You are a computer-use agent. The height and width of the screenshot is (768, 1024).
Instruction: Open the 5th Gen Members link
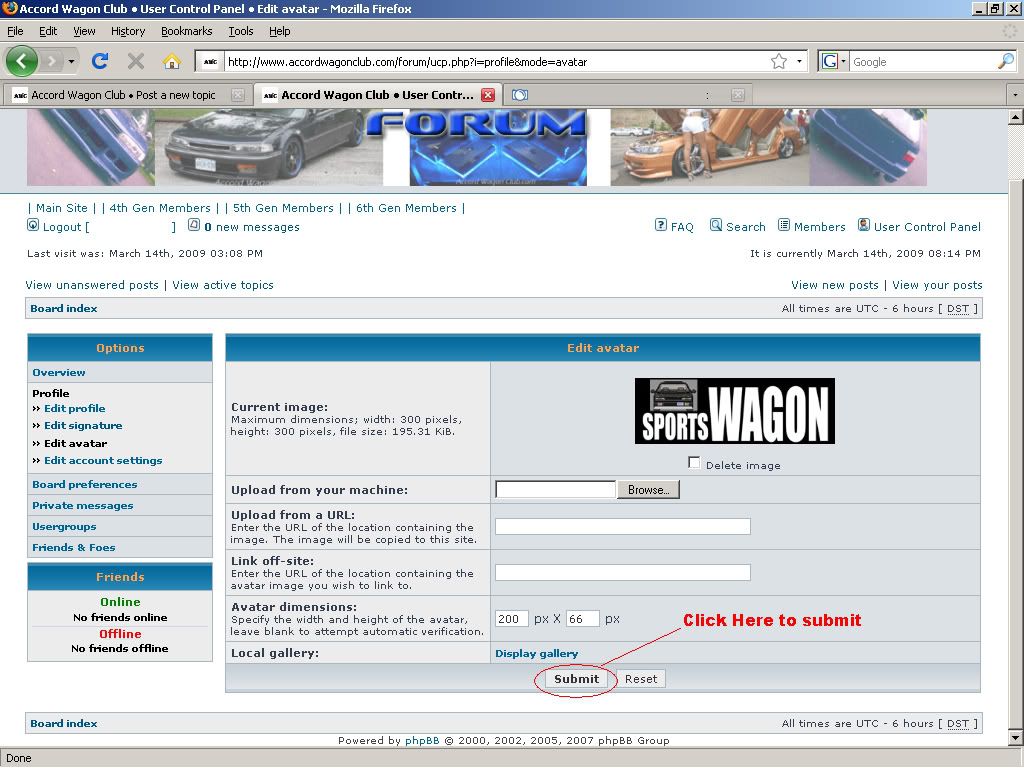point(283,208)
